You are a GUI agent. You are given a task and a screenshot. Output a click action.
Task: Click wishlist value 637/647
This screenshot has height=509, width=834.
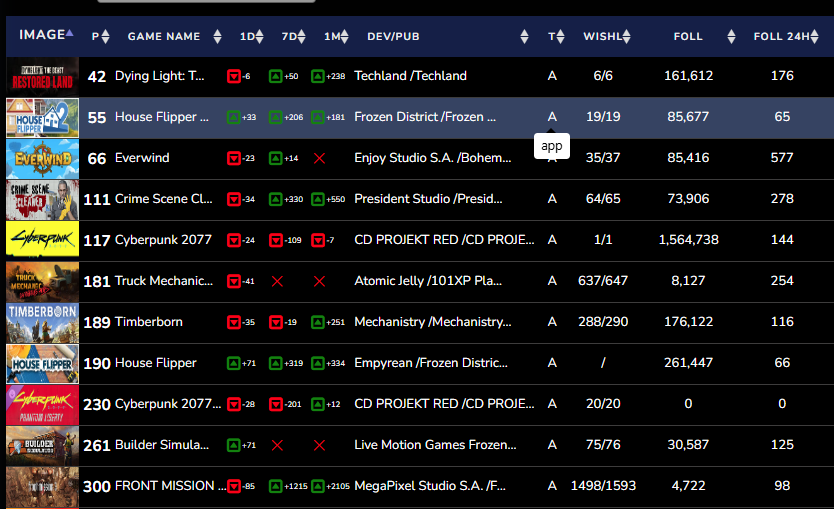pos(603,281)
